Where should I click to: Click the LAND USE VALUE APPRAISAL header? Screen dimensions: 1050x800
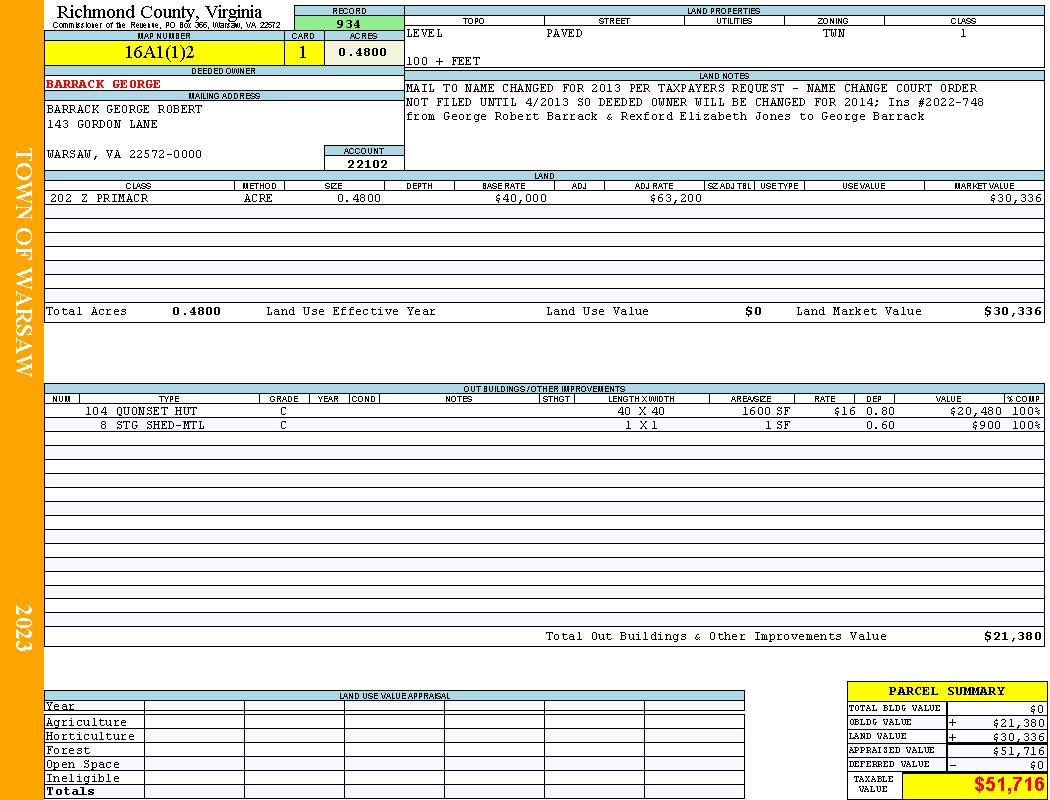[x=394, y=696]
